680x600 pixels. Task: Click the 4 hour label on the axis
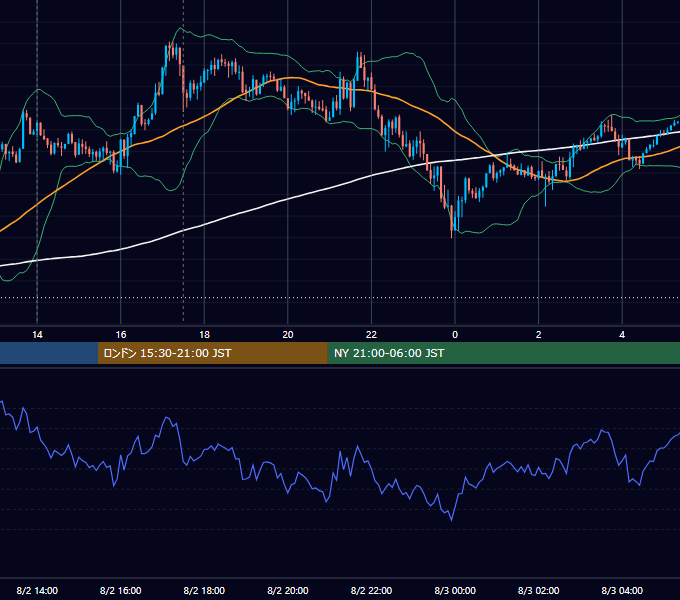coord(622,335)
